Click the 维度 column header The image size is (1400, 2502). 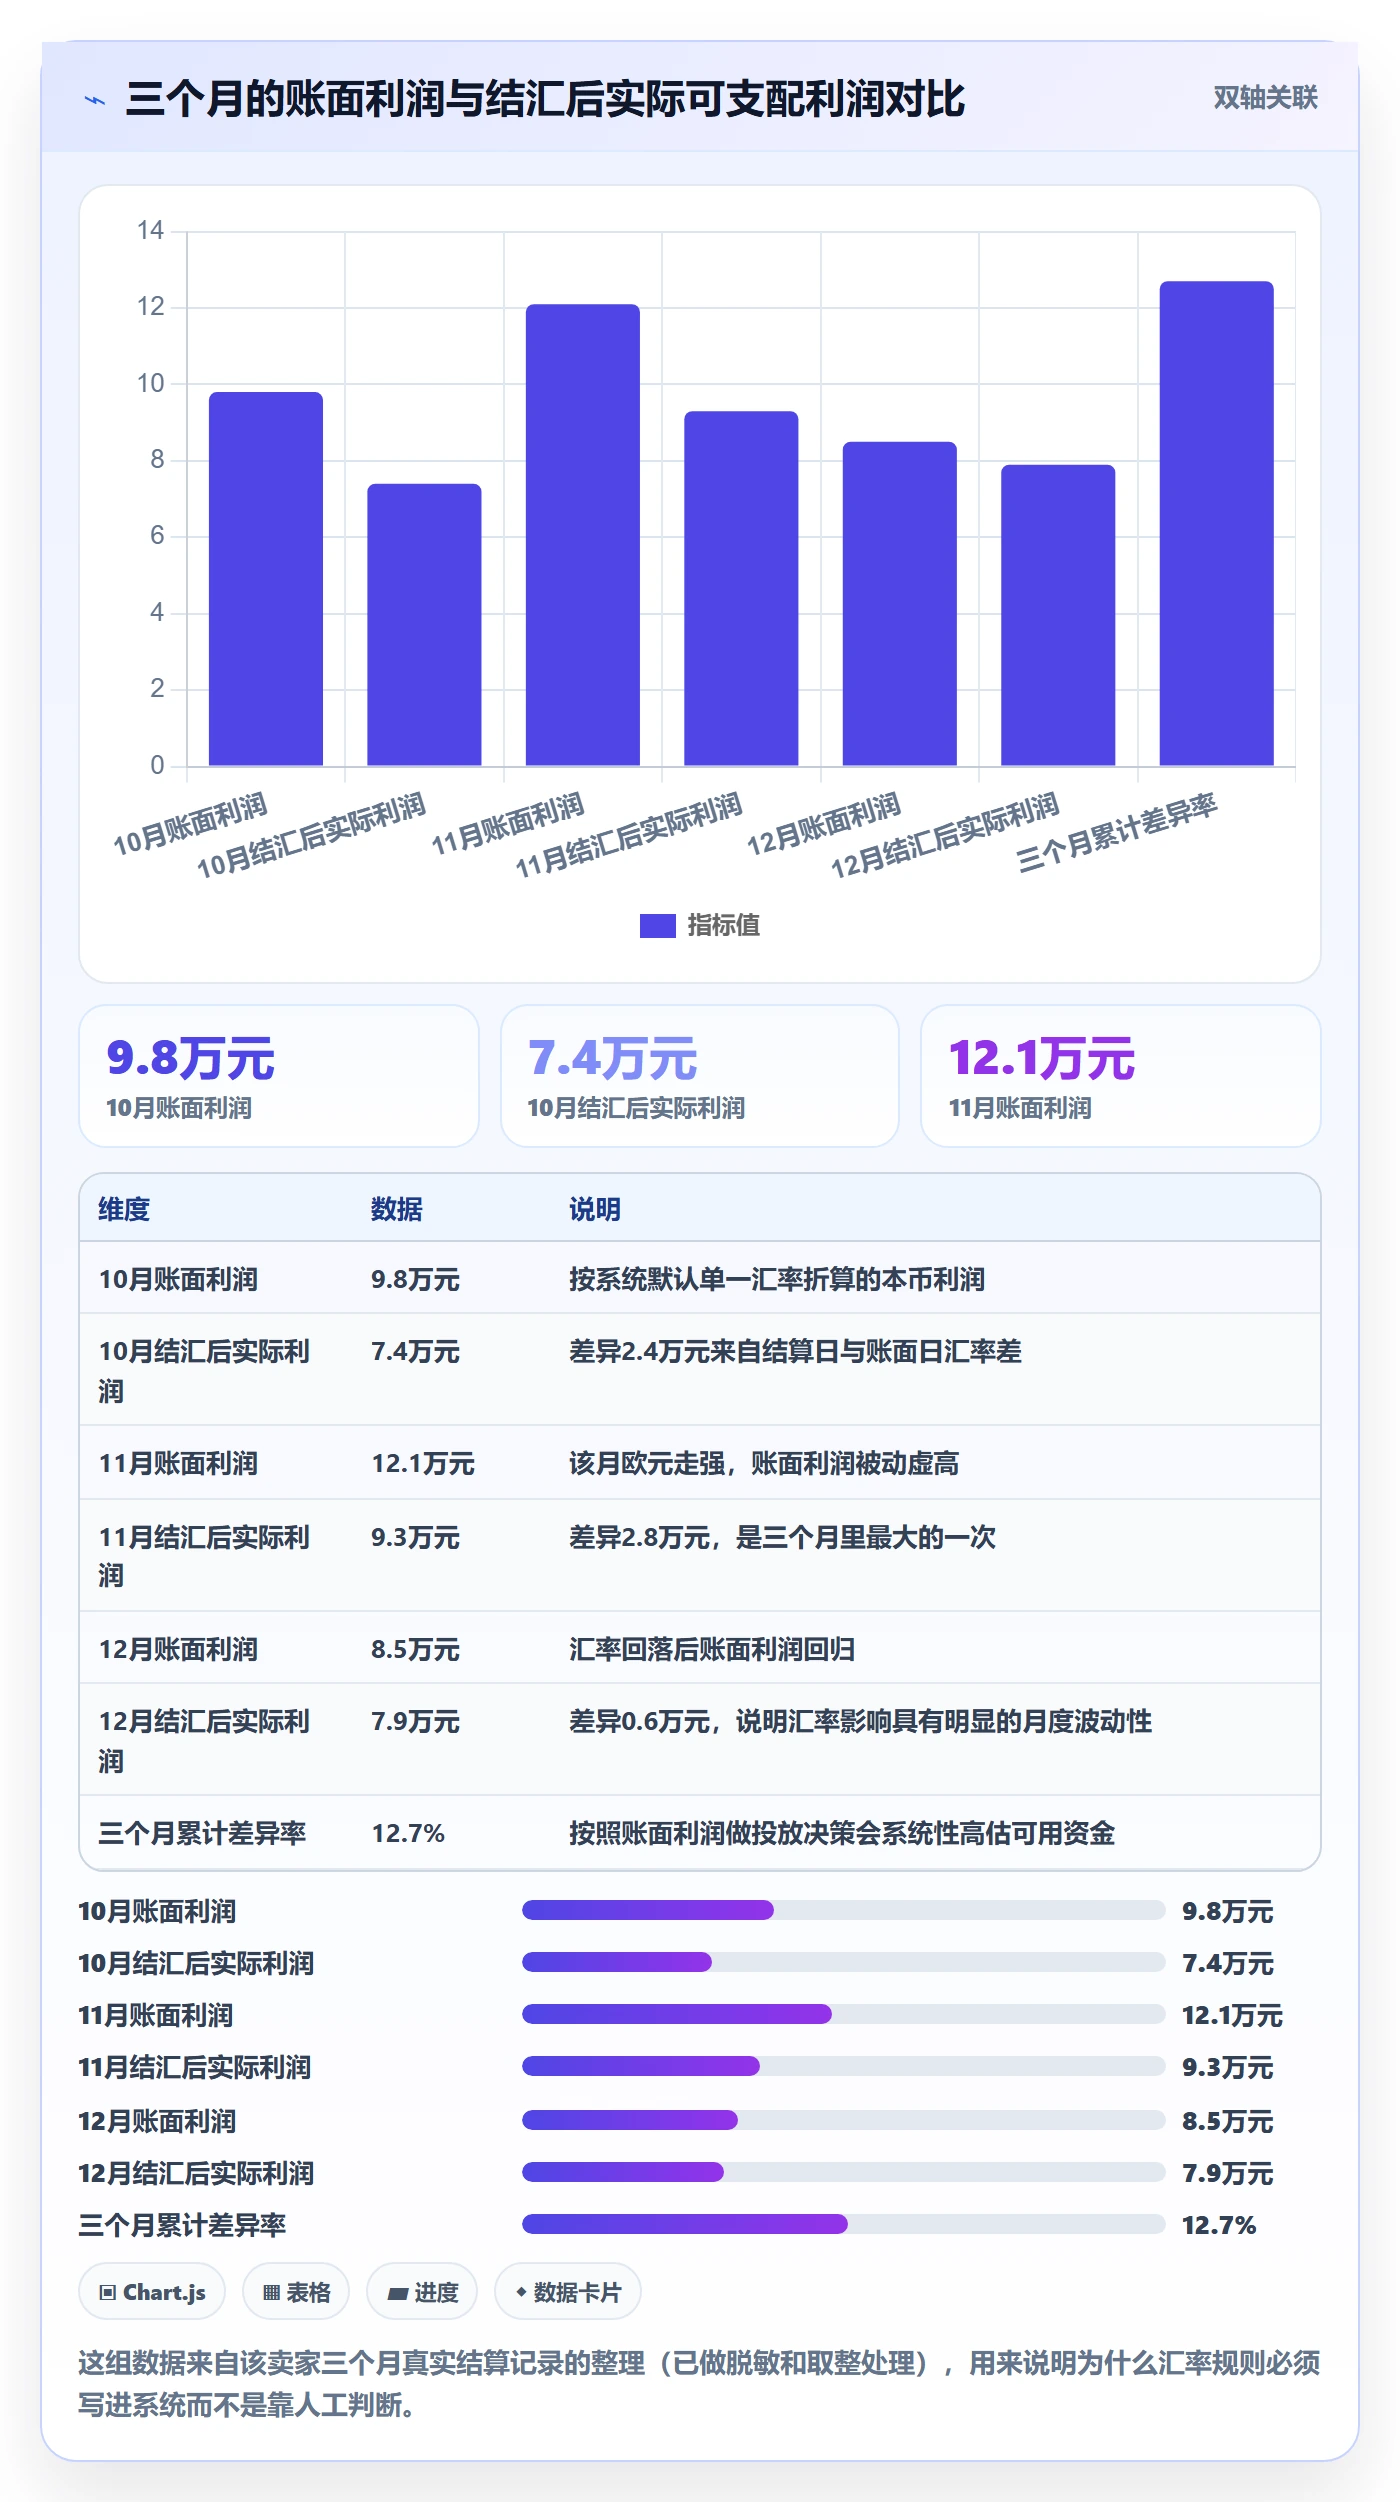coord(124,1209)
